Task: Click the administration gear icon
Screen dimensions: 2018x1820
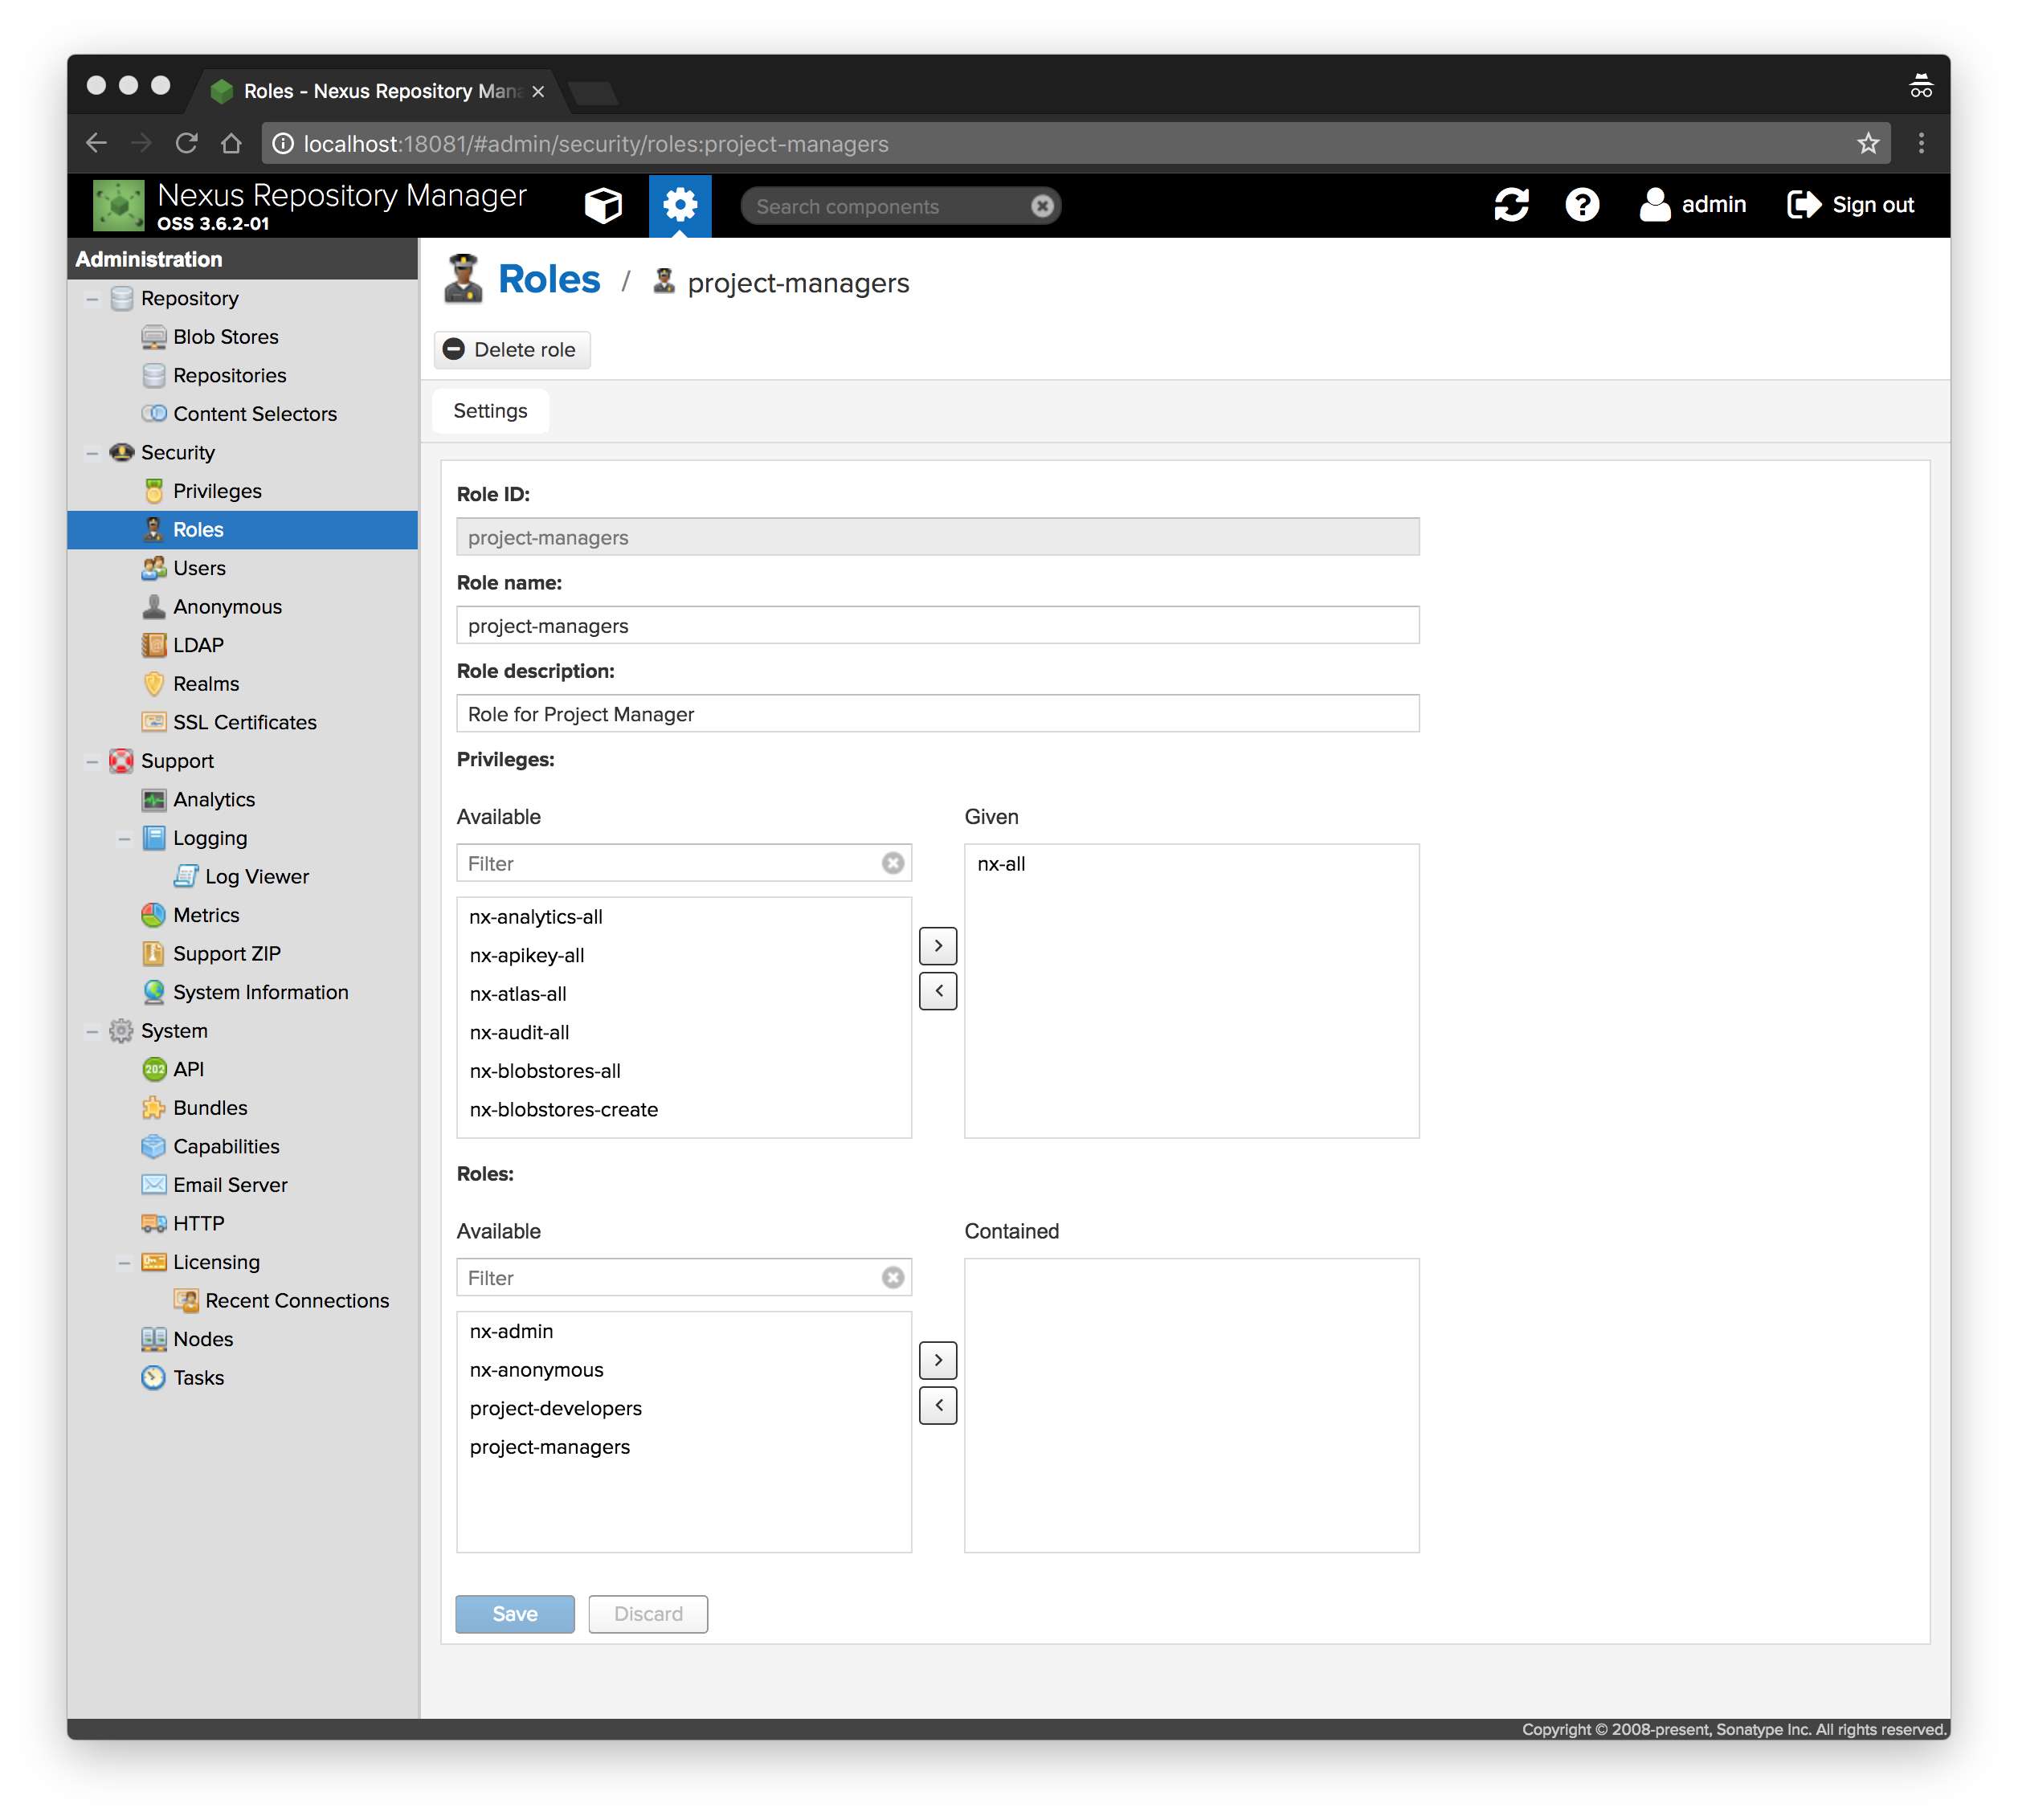Action: tap(680, 205)
